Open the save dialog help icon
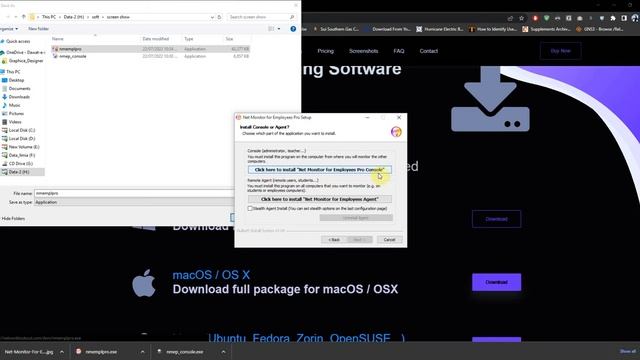The width and height of the screenshot is (640, 360). pos(293,29)
